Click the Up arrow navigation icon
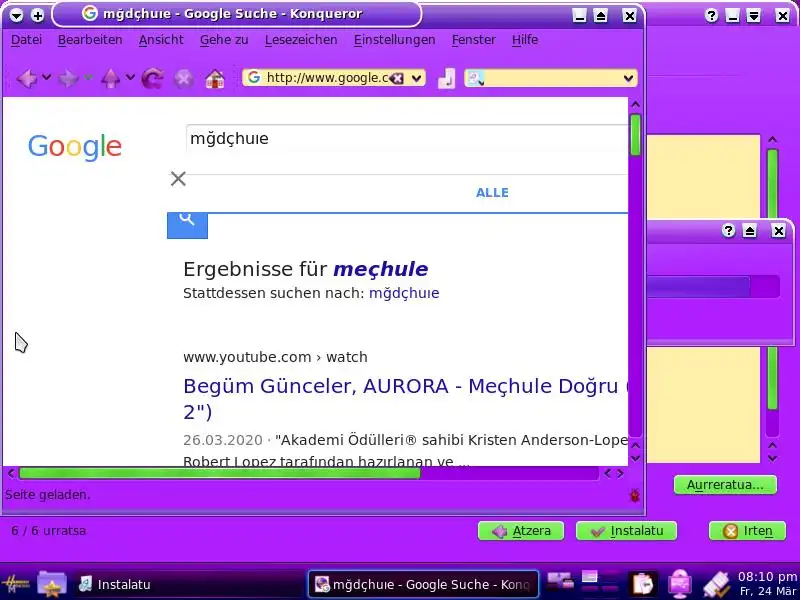Image resolution: width=800 pixels, height=600 pixels. point(110,79)
